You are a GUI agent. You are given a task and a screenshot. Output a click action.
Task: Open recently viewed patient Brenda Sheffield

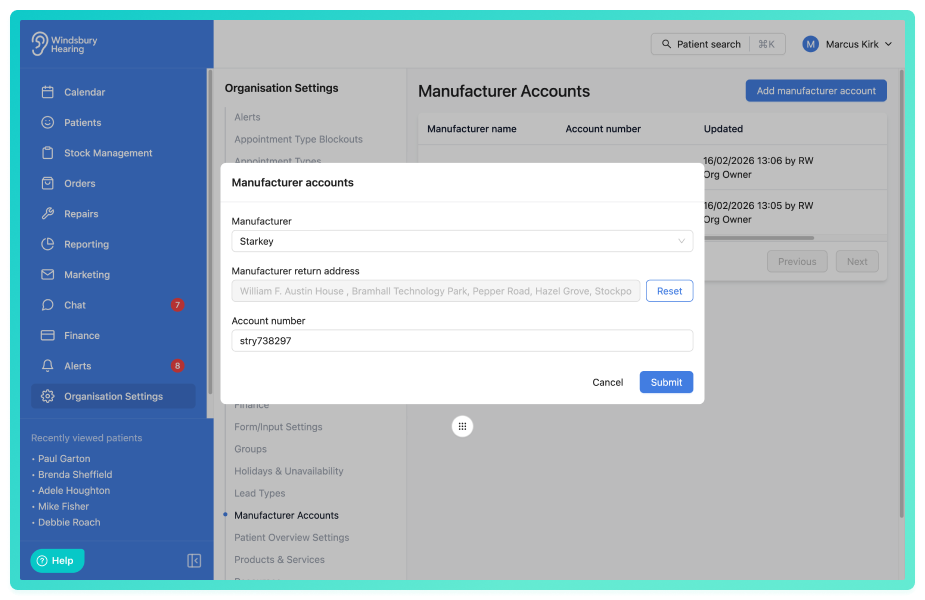[x=75, y=474]
